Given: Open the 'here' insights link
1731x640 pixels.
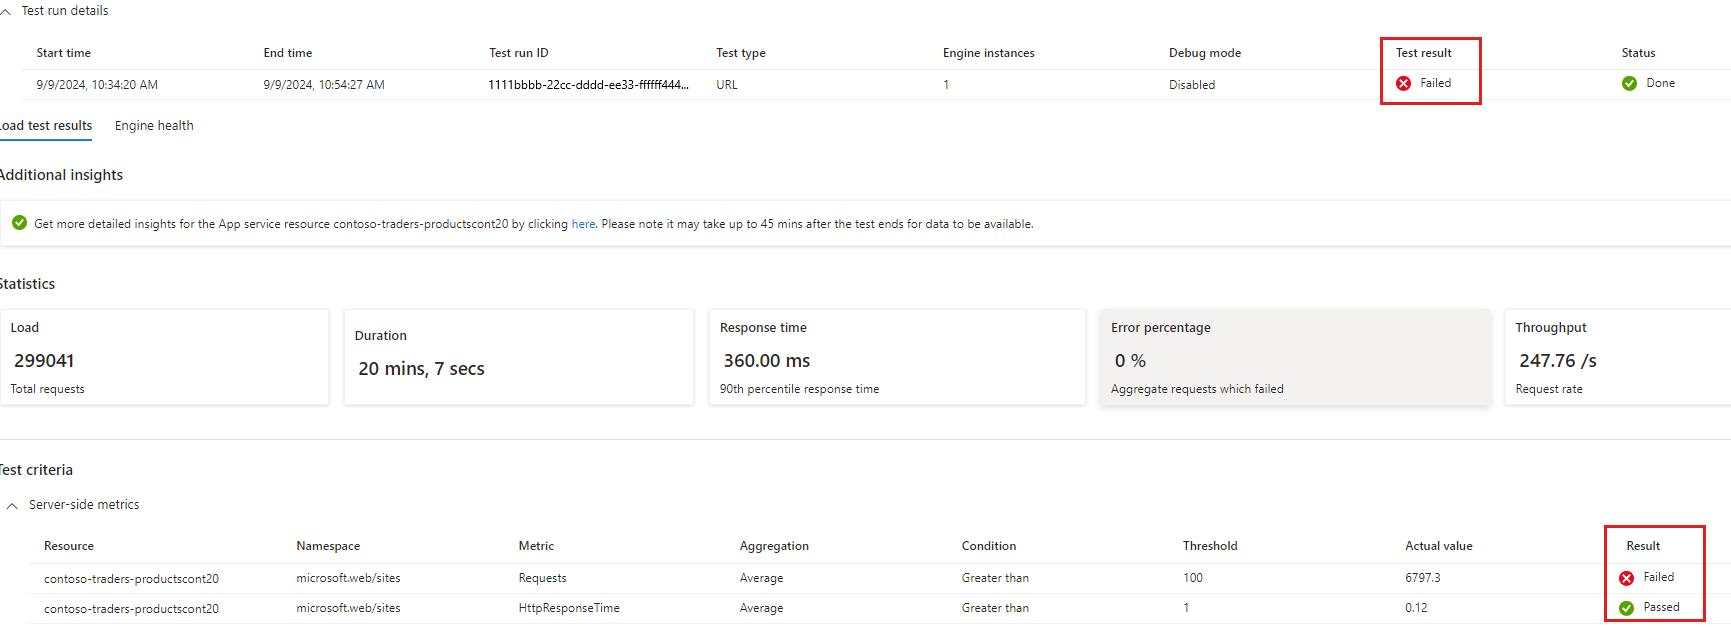Looking at the screenshot, I should tap(583, 224).
